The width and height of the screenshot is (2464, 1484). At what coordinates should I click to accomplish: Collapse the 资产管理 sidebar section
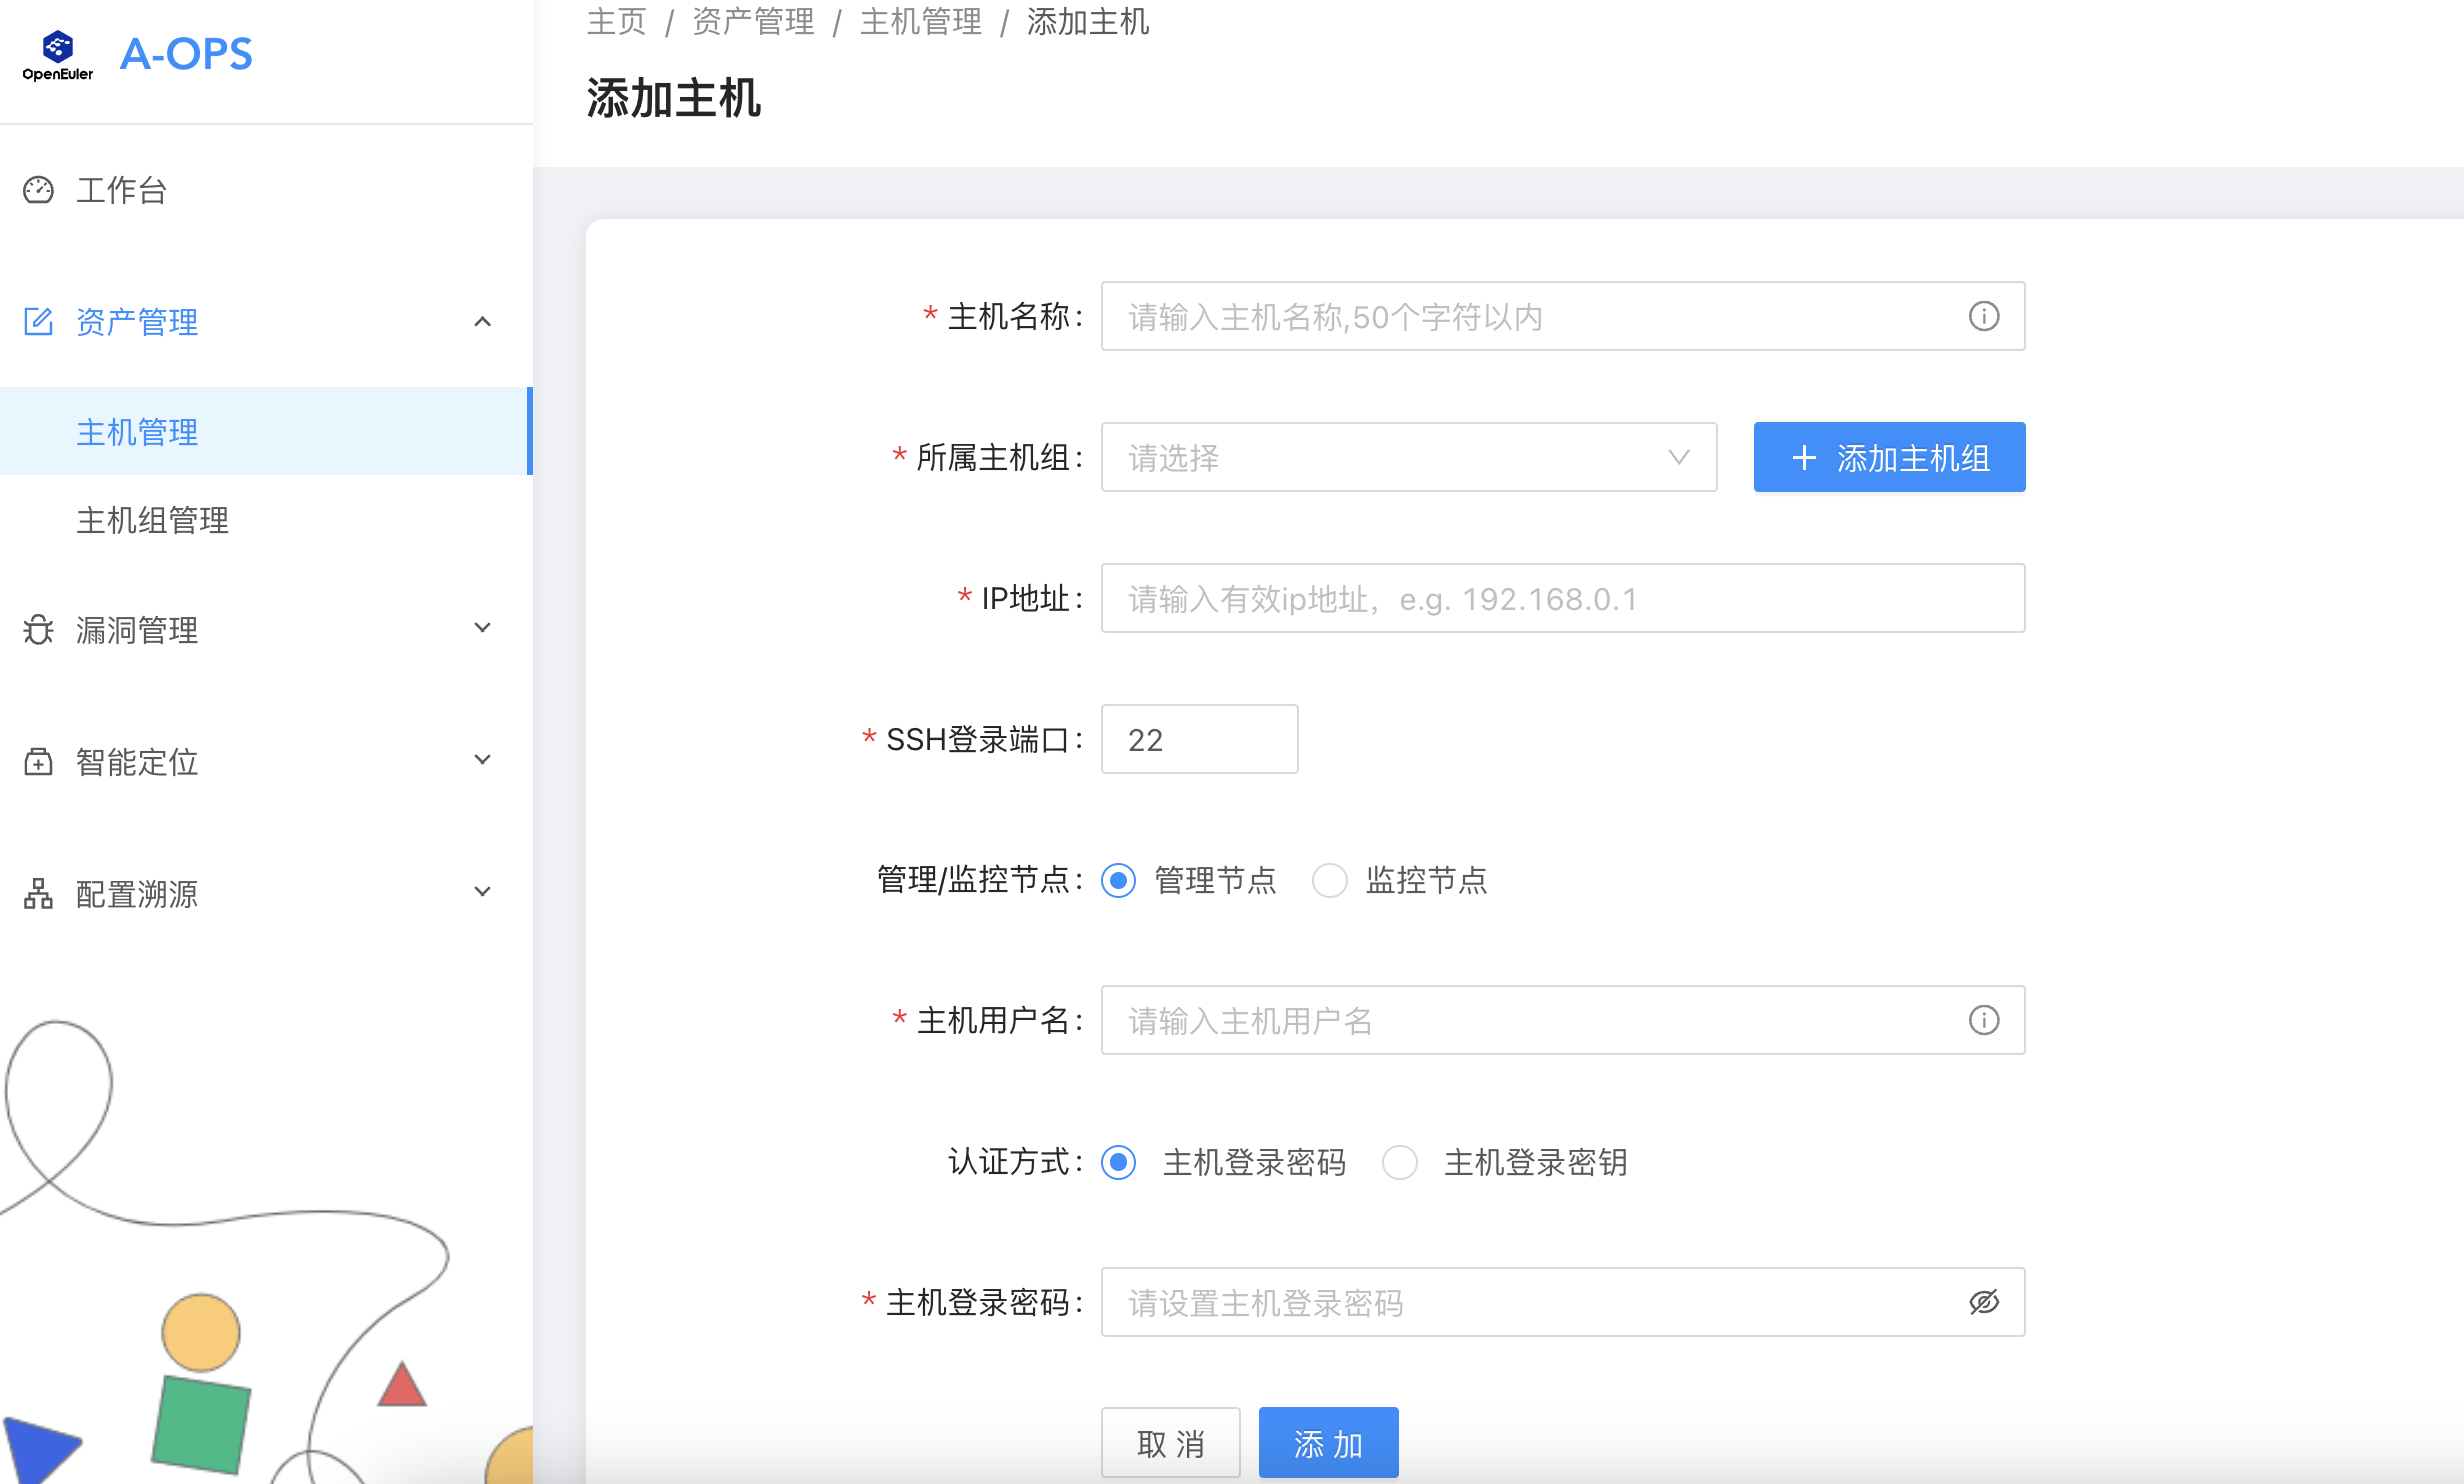tap(484, 322)
